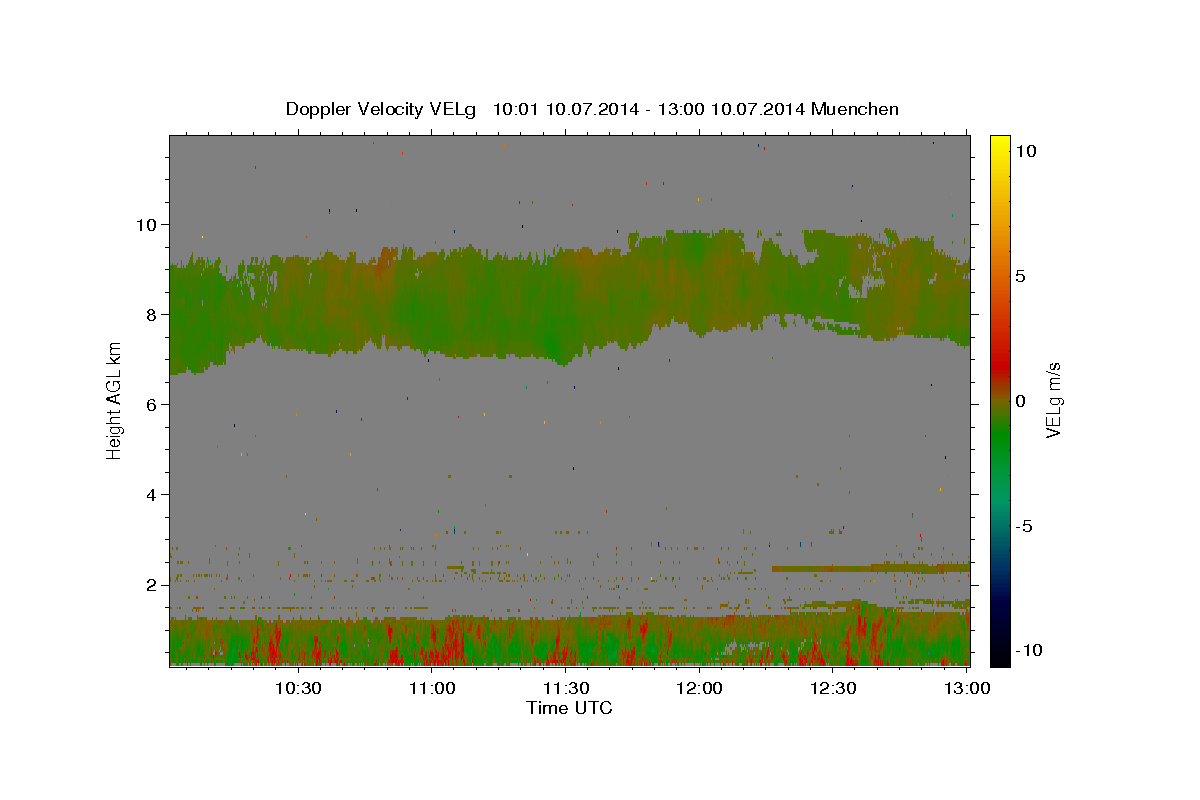Viewport: 1200px width, 800px height.
Task: Click the boundary layer echoes below 1 km
Action: point(569,642)
